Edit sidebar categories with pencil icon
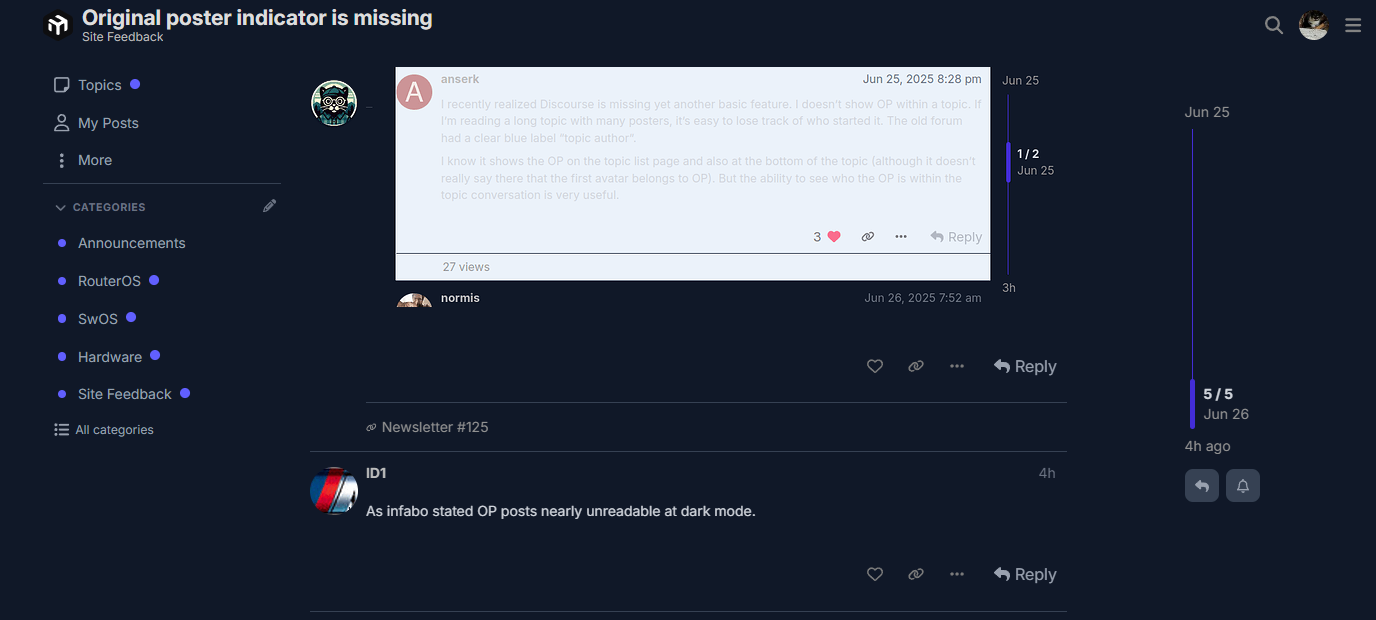Image resolution: width=1376 pixels, height=620 pixels. pyautogui.click(x=269, y=206)
